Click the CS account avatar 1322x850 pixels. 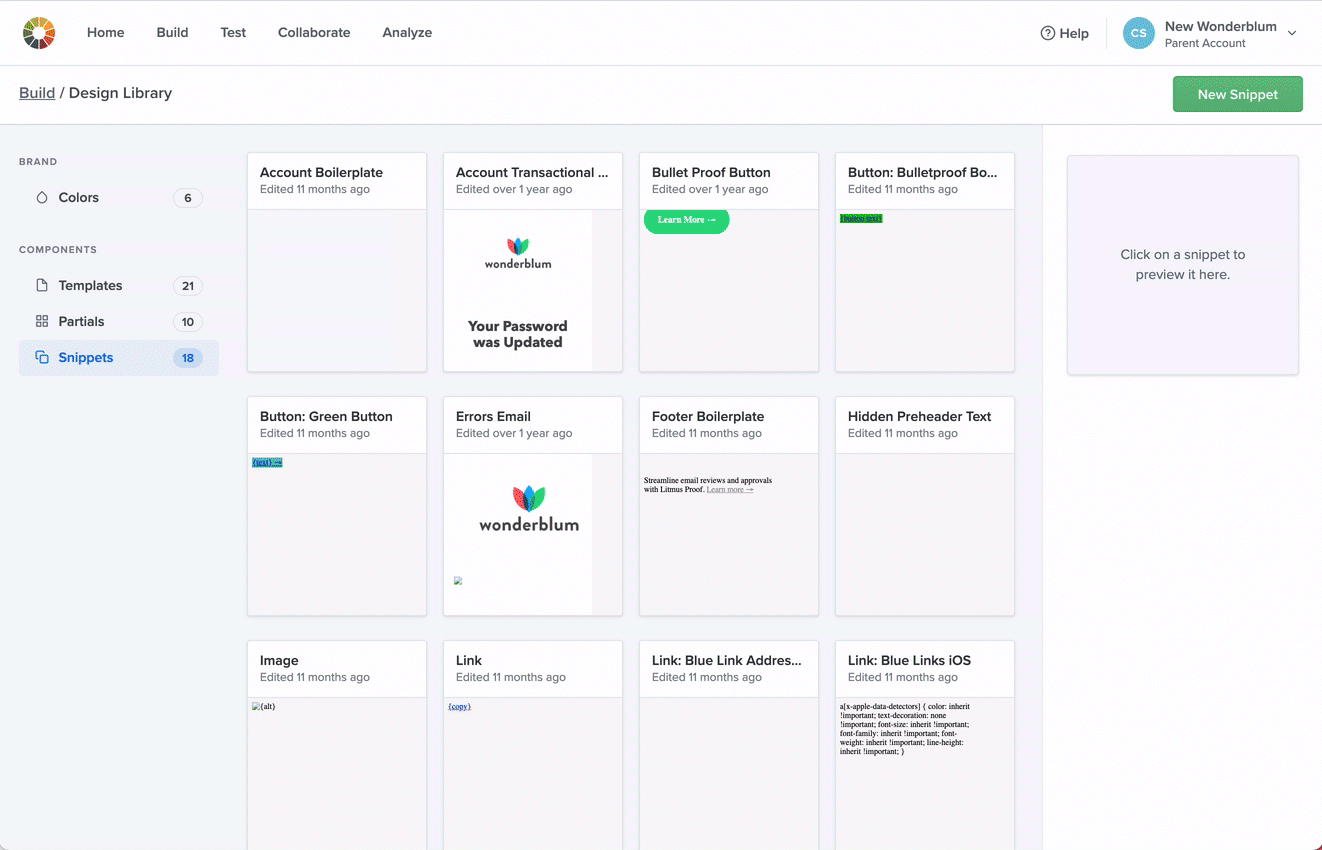pyautogui.click(x=1138, y=33)
